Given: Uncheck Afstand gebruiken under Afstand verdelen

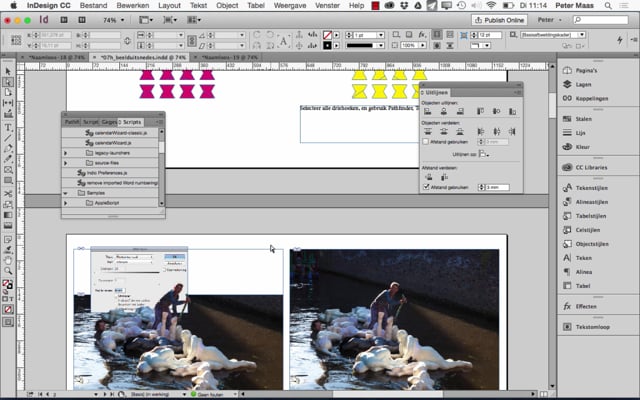Looking at the screenshot, I should coord(426,187).
